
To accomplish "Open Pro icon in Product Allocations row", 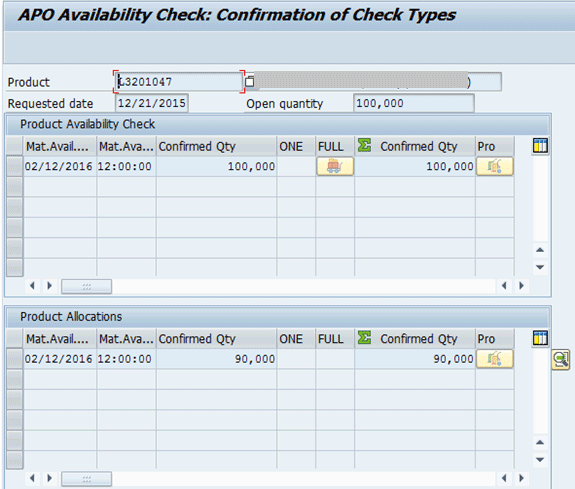I will 494,359.
